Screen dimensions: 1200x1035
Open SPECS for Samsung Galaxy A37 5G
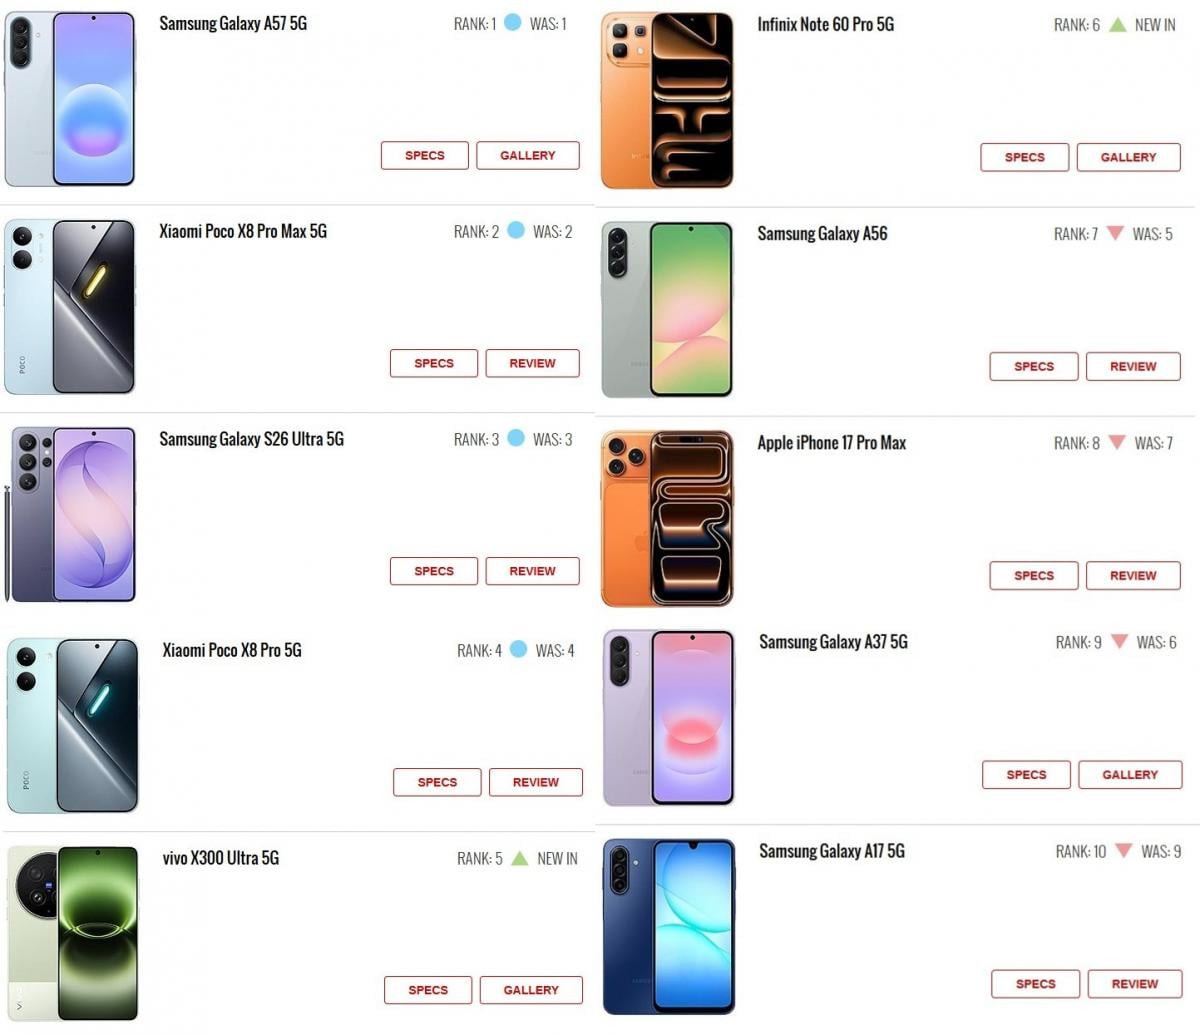(1026, 775)
